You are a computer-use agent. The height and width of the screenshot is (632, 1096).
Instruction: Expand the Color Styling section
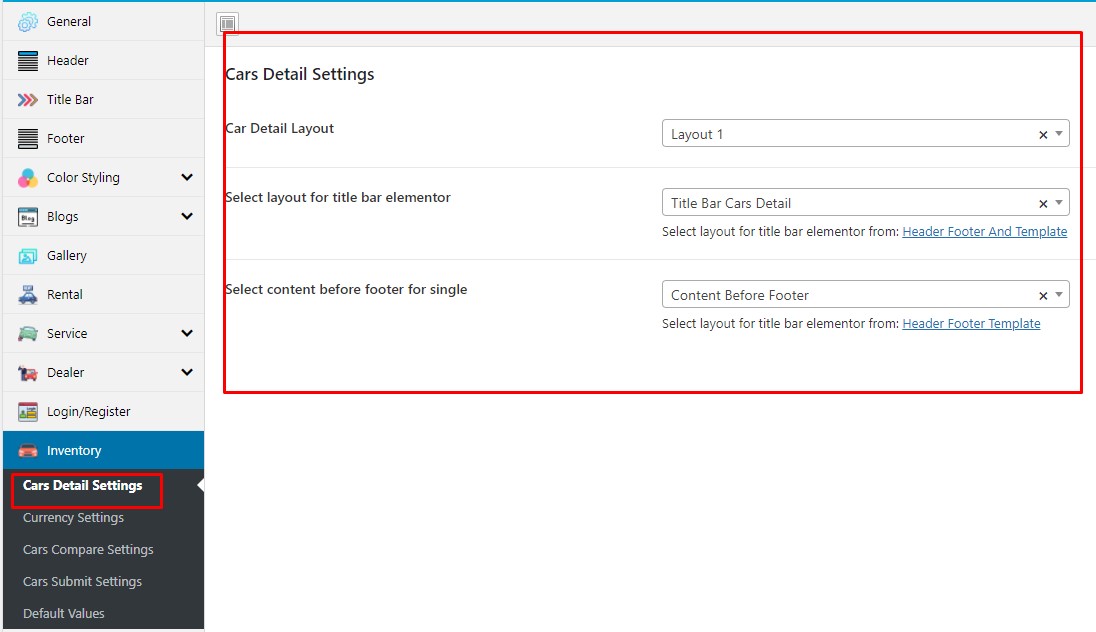point(187,178)
